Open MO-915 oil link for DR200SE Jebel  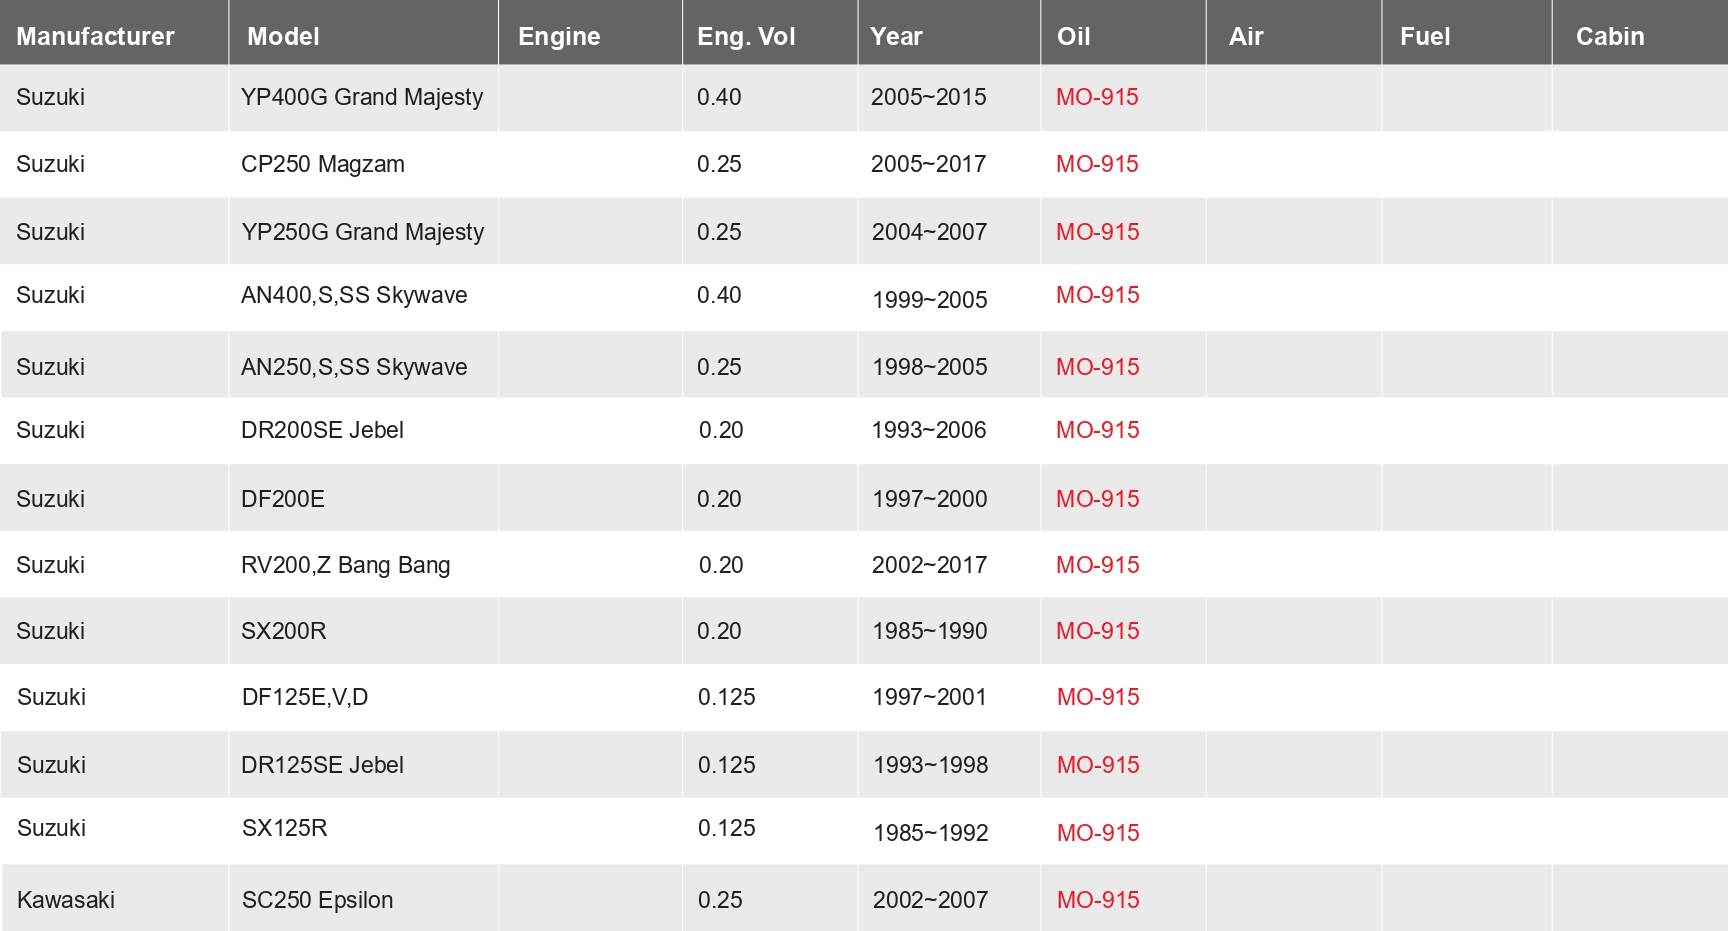[1097, 430]
